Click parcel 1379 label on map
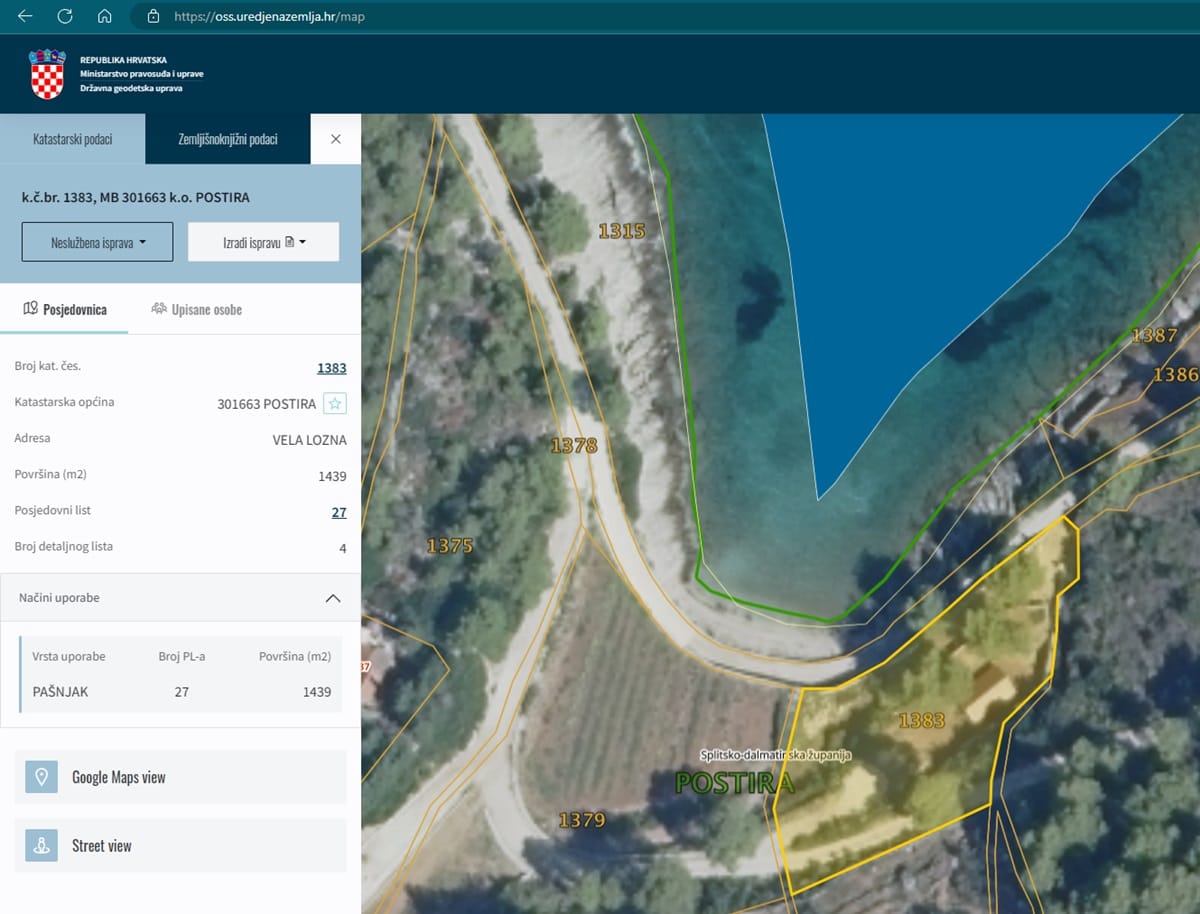 point(581,820)
